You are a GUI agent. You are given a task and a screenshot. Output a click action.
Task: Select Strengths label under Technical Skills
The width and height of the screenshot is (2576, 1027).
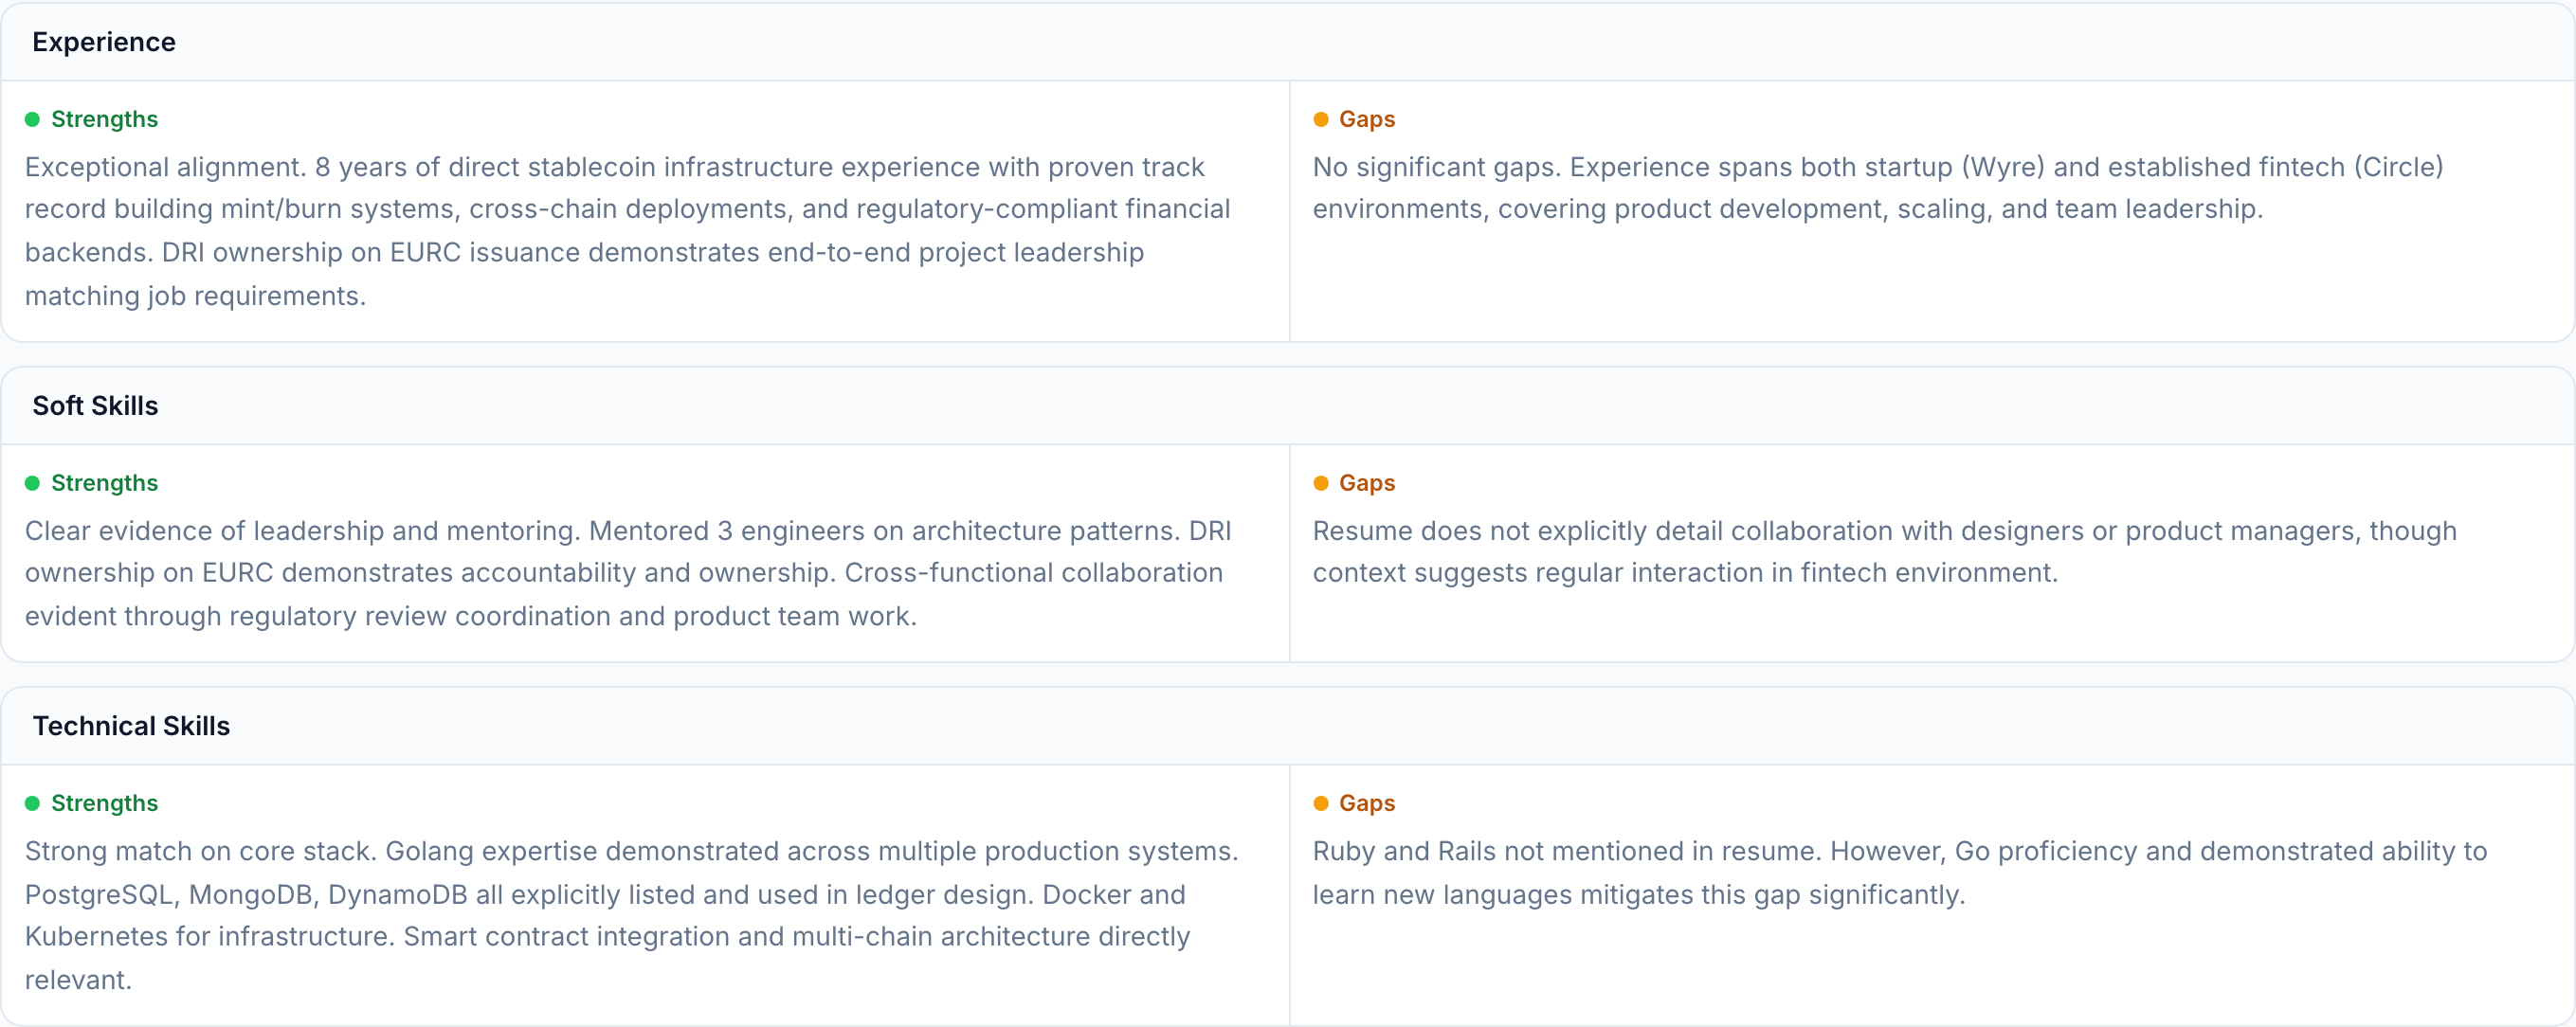point(104,804)
